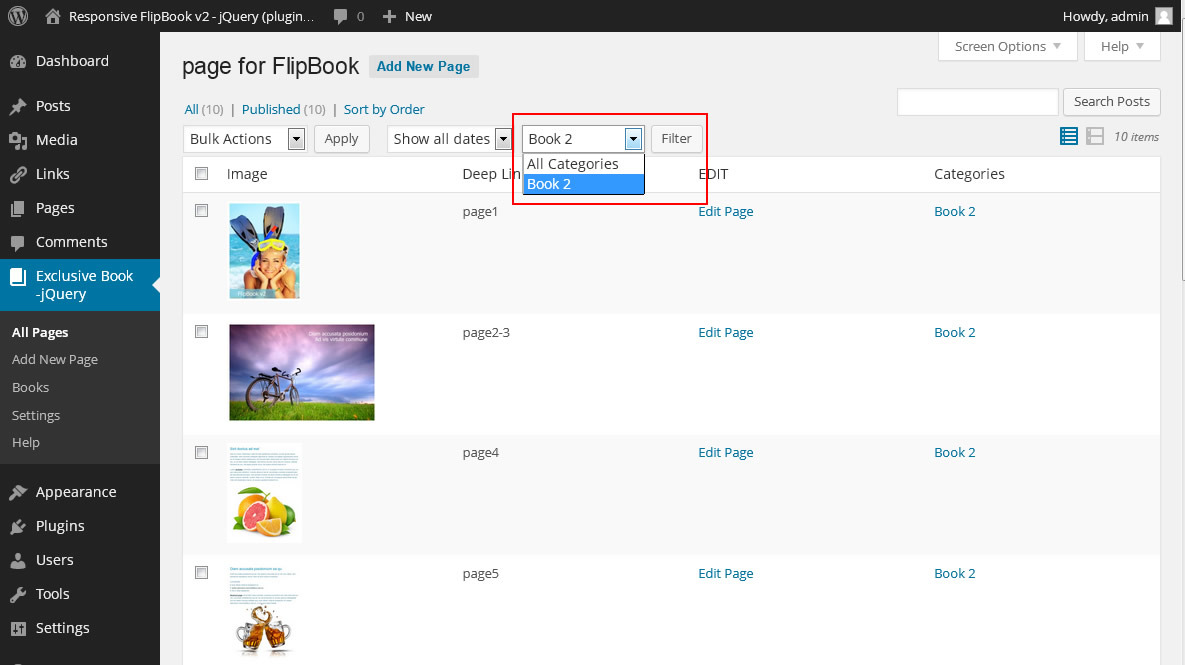The image size is (1185, 665).
Task: Click Edit Page for page1
Action: point(726,212)
